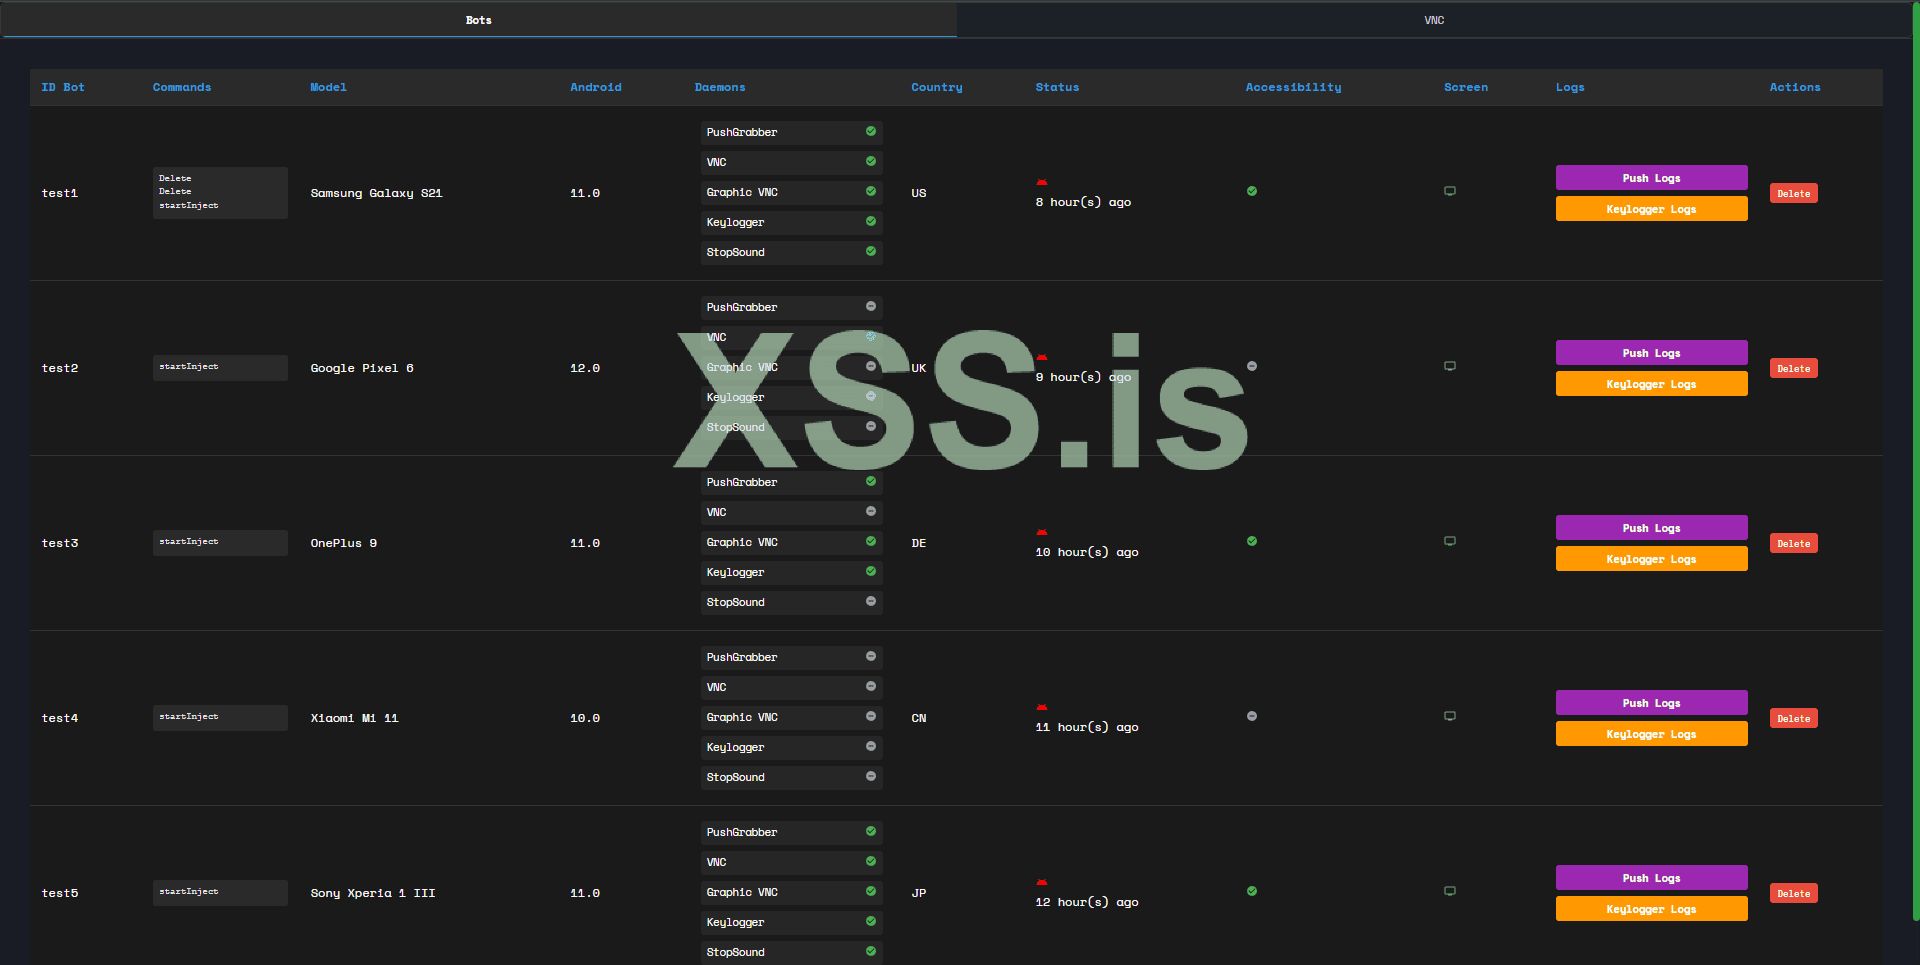
Task: Select the screen monitor icon in test5 row
Action: click(1449, 891)
